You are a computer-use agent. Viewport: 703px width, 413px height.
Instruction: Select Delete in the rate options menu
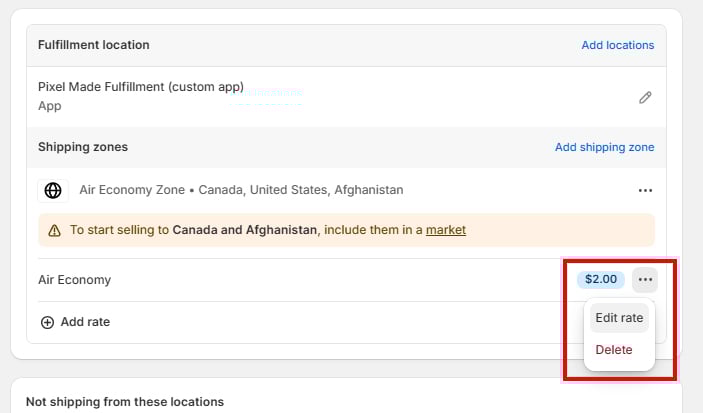coord(614,350)
